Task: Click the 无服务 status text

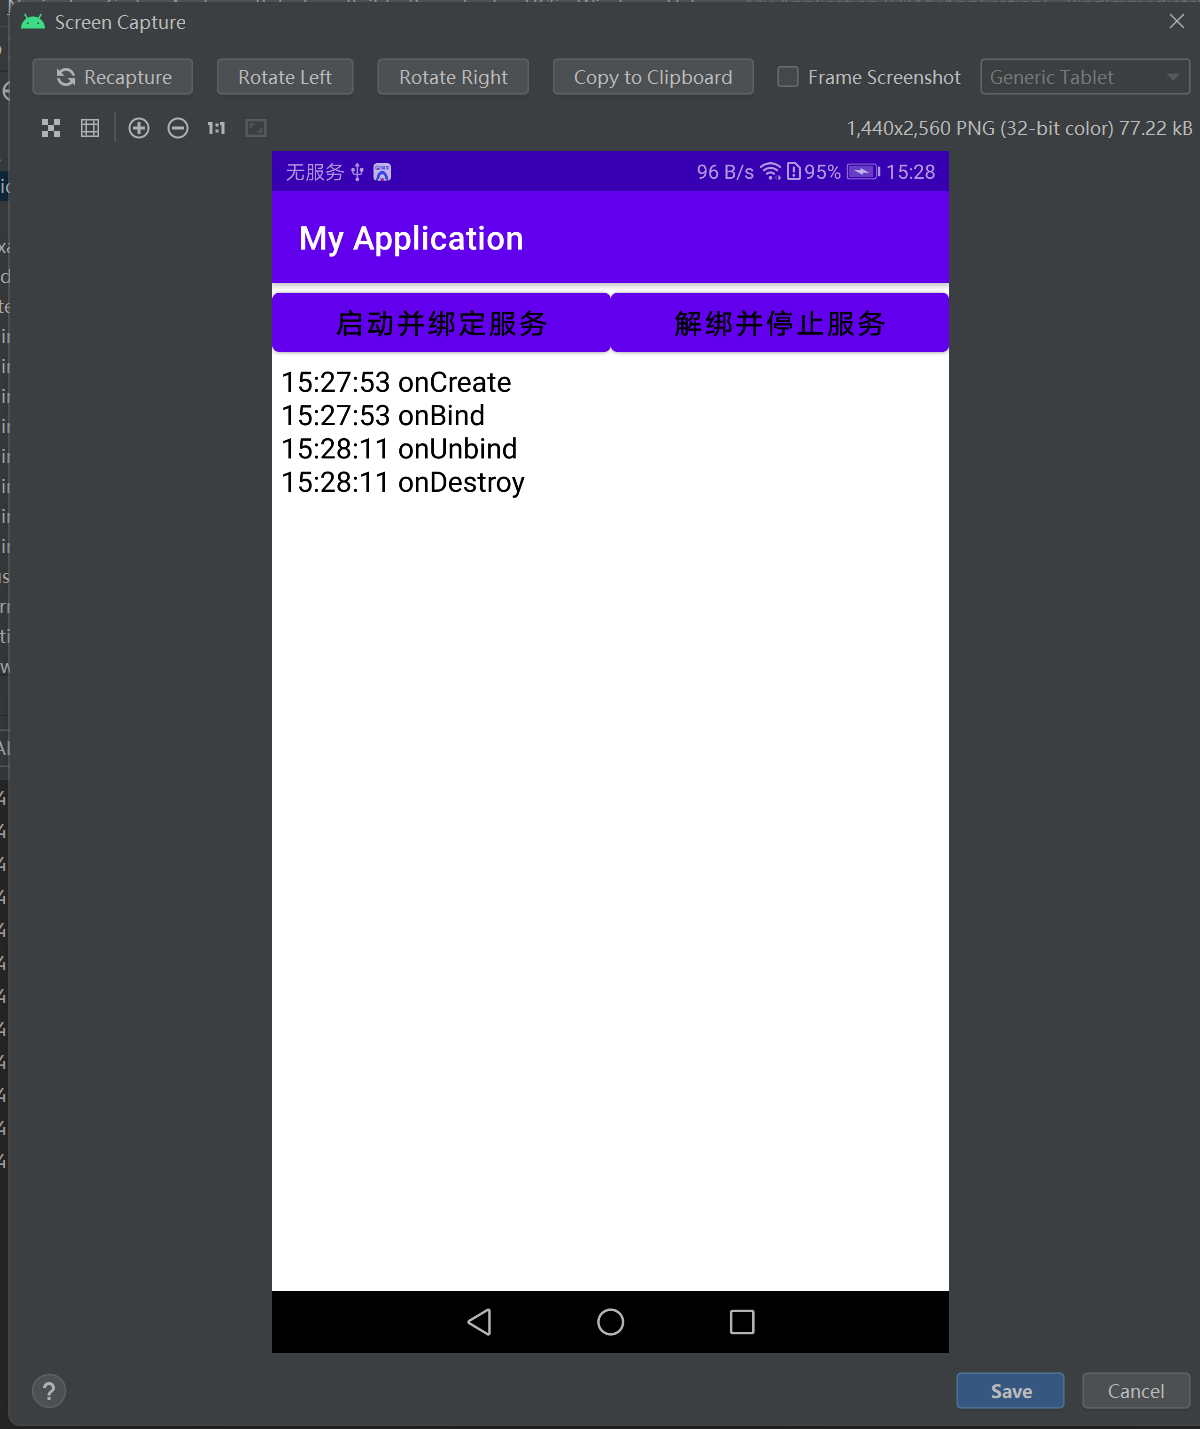Action: coord(315,172)
